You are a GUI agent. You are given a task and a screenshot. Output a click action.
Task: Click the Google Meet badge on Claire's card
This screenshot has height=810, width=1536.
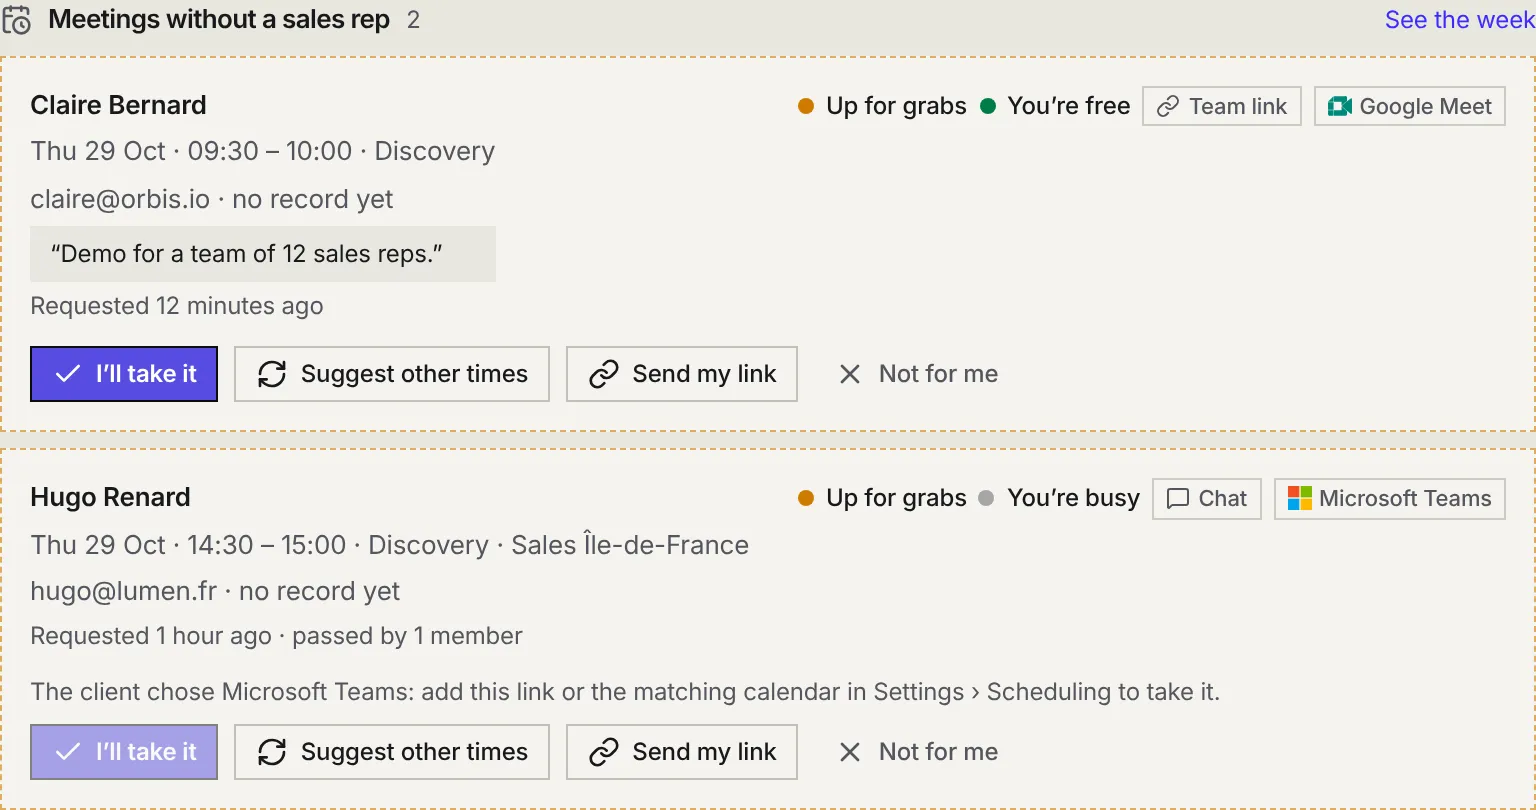(x=1410, y=106)
